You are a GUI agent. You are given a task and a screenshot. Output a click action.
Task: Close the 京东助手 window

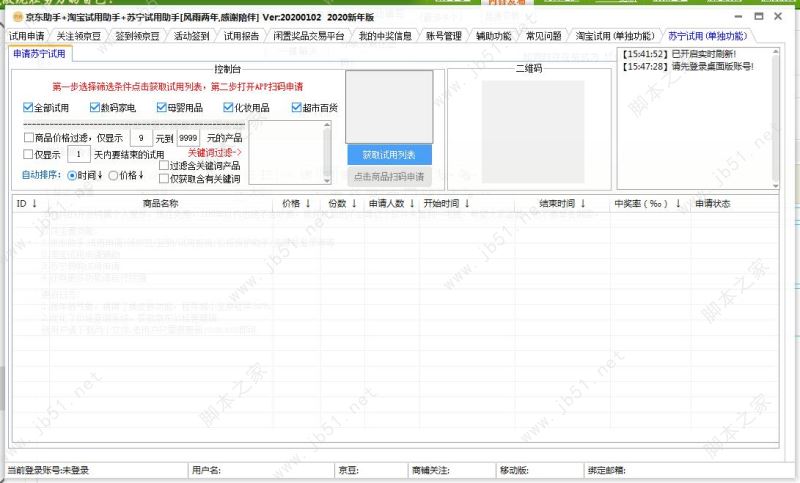click(x=778, y=16)
